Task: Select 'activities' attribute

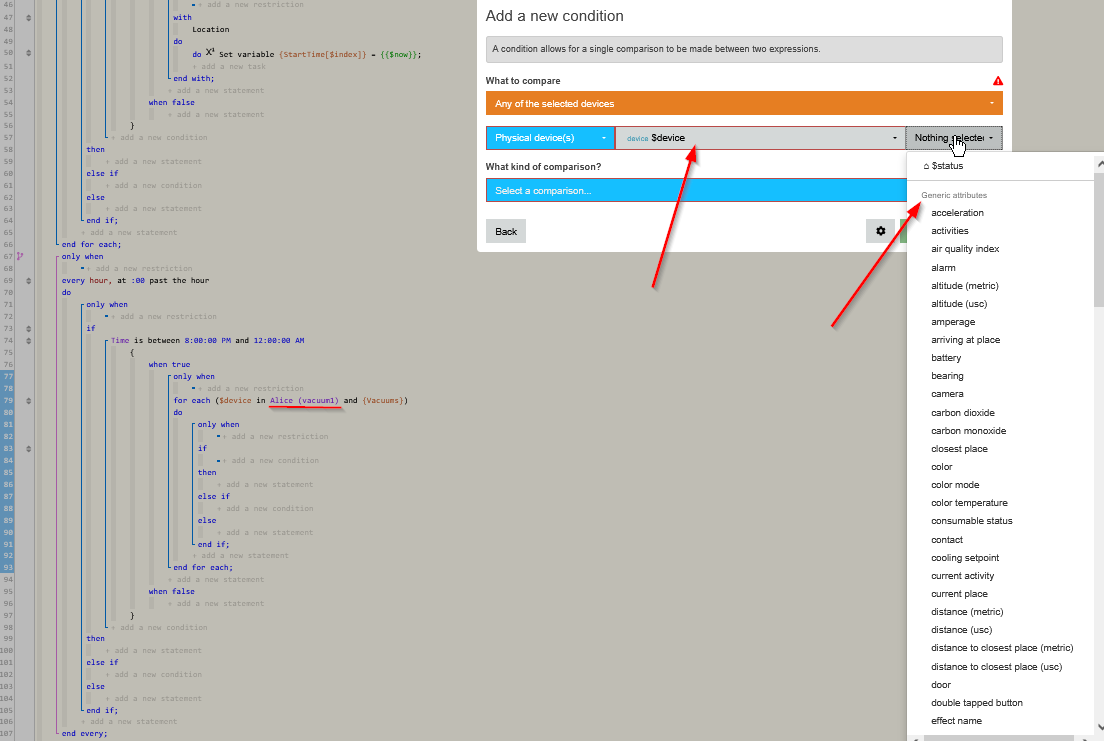Action: pos(950,231)
